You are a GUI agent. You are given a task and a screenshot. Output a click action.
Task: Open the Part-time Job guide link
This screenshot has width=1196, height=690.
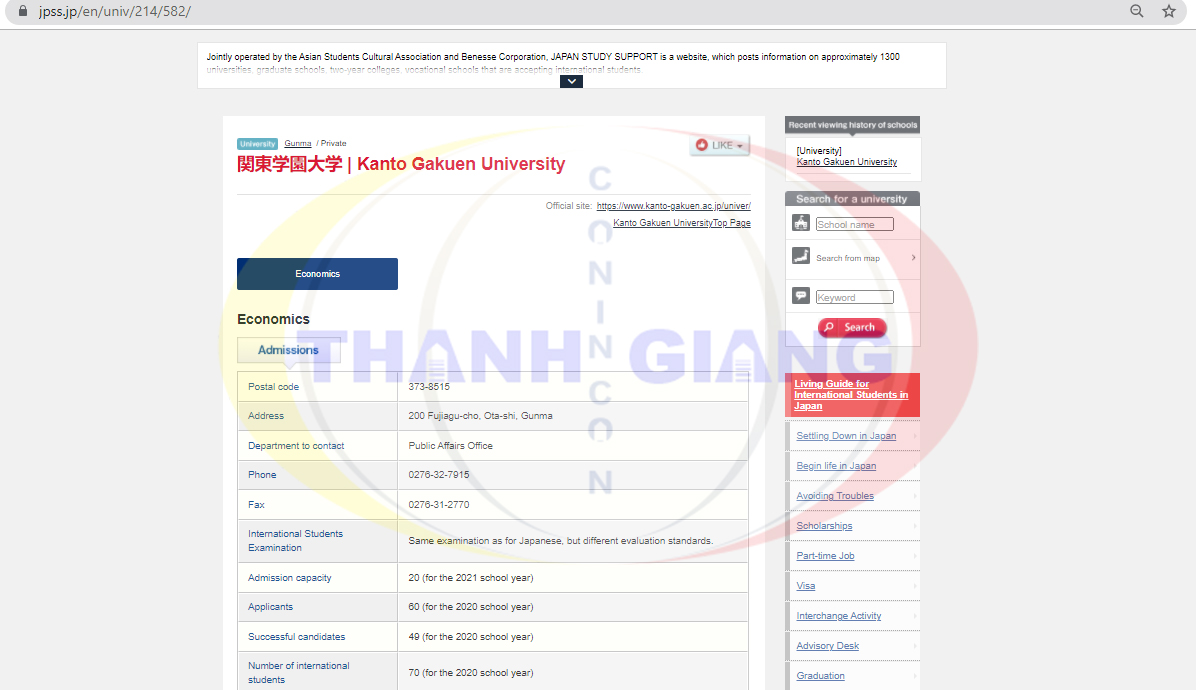825,556
